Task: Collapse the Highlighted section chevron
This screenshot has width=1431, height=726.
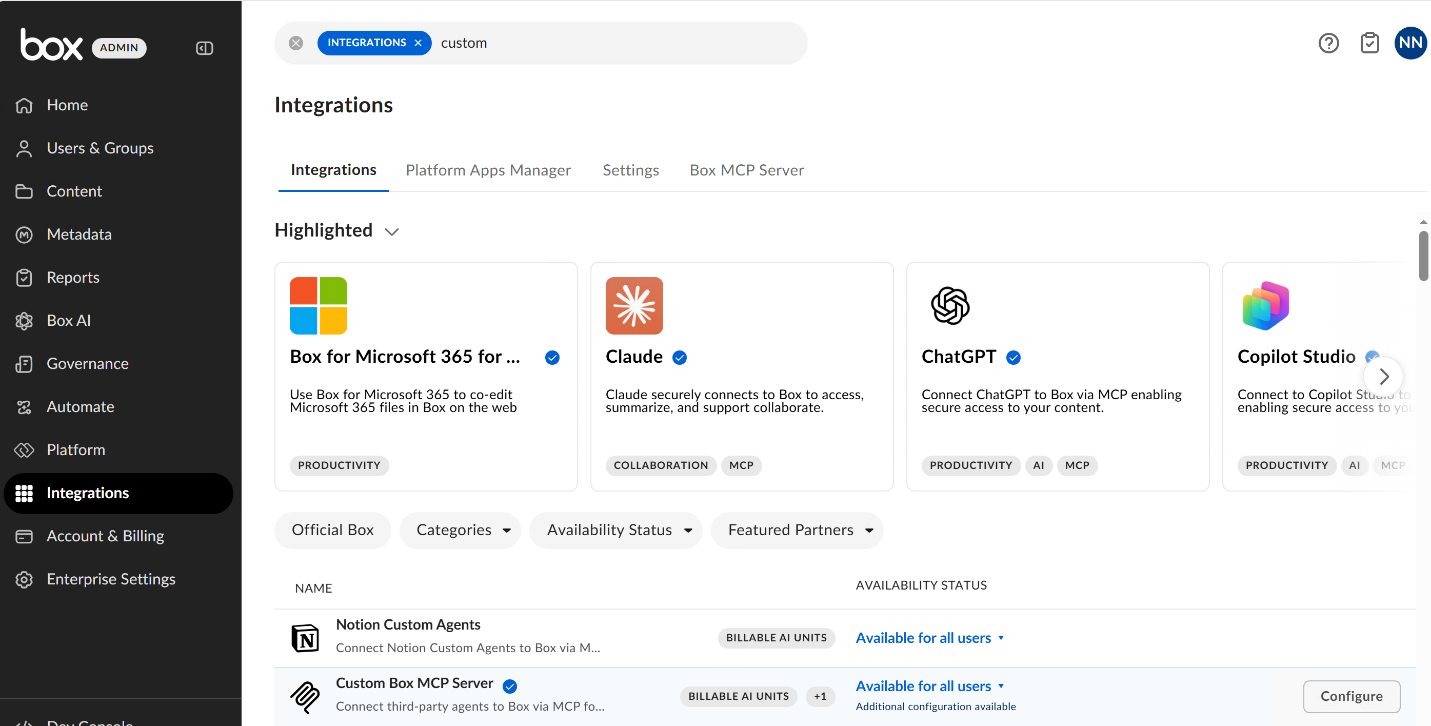Action: (392, 231)
